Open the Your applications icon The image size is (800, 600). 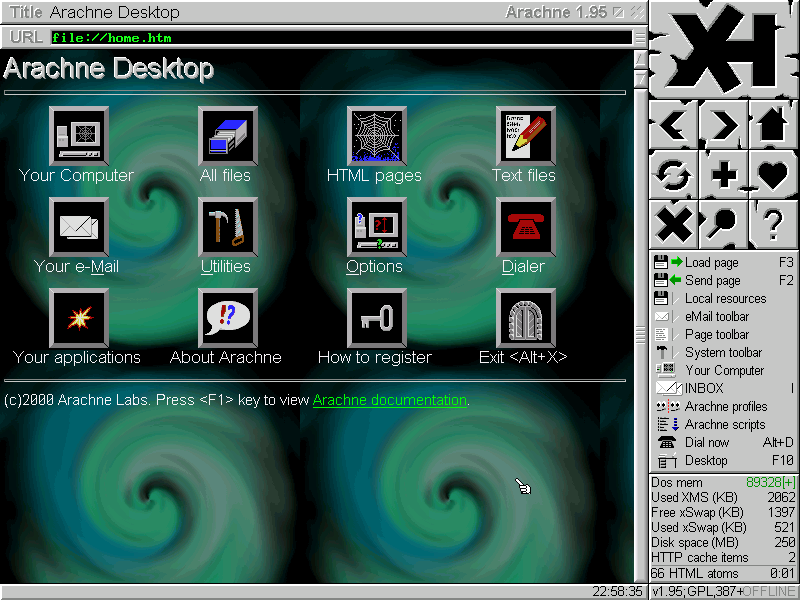click(79, 318)
